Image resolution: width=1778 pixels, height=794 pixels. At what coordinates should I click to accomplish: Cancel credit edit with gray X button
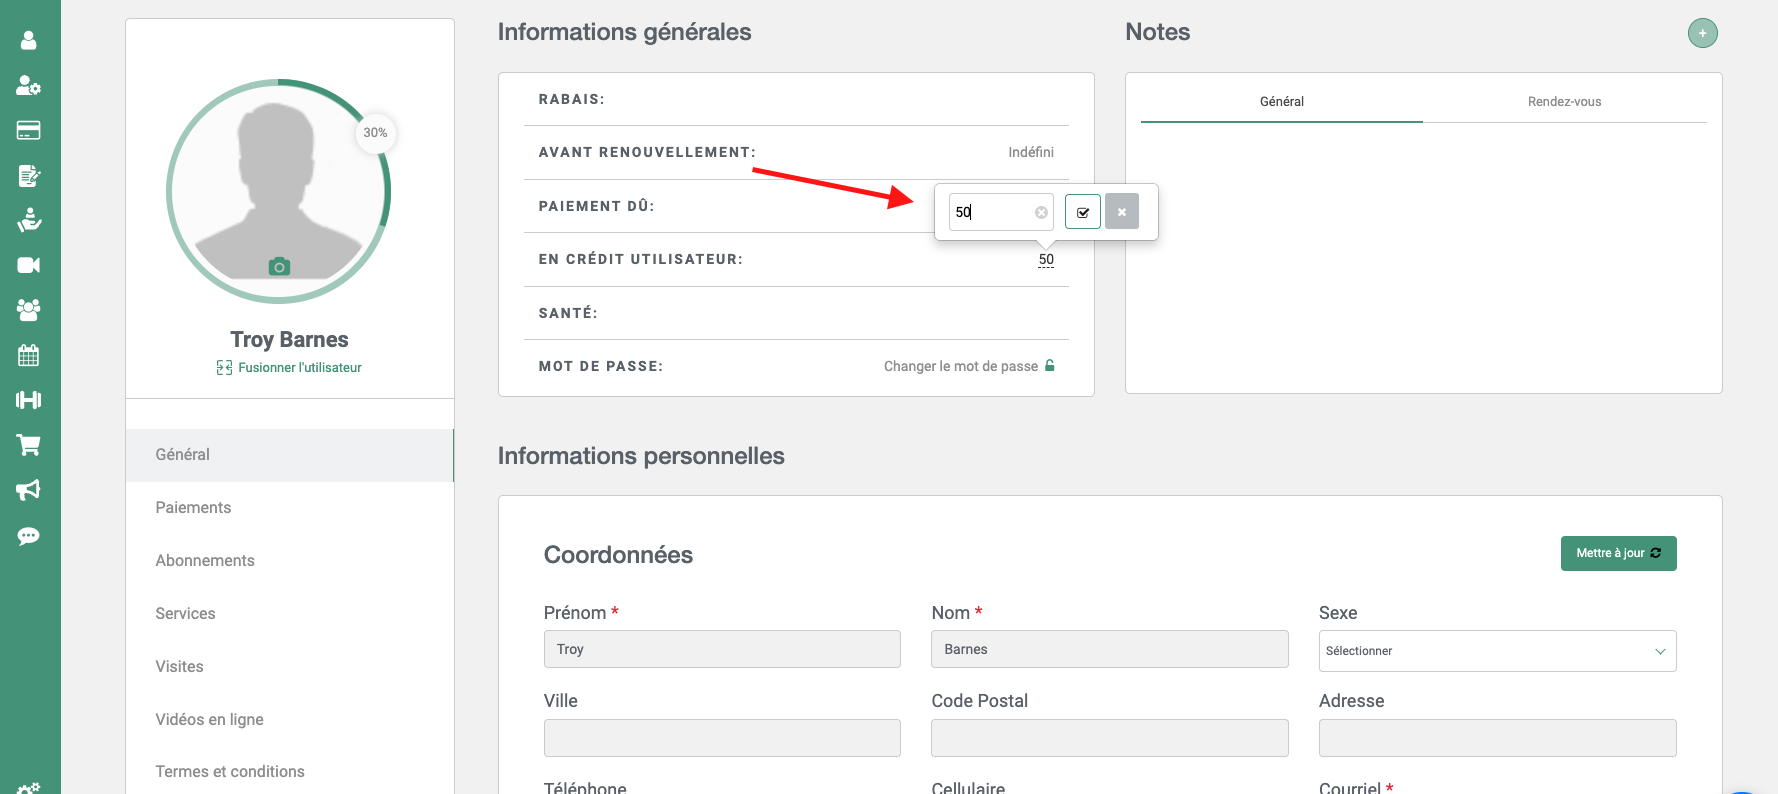[x=1122, y=212]
